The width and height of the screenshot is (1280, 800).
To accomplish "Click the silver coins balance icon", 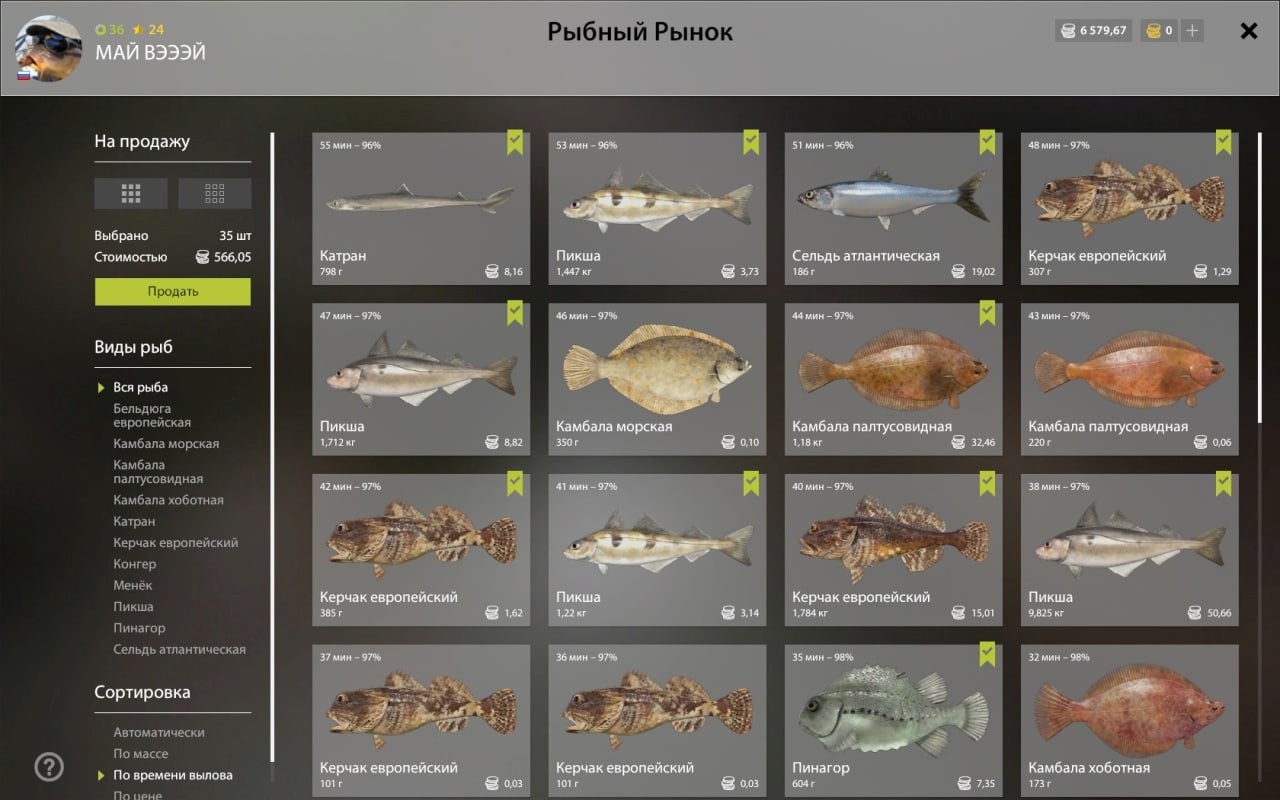I will 1068,31.
